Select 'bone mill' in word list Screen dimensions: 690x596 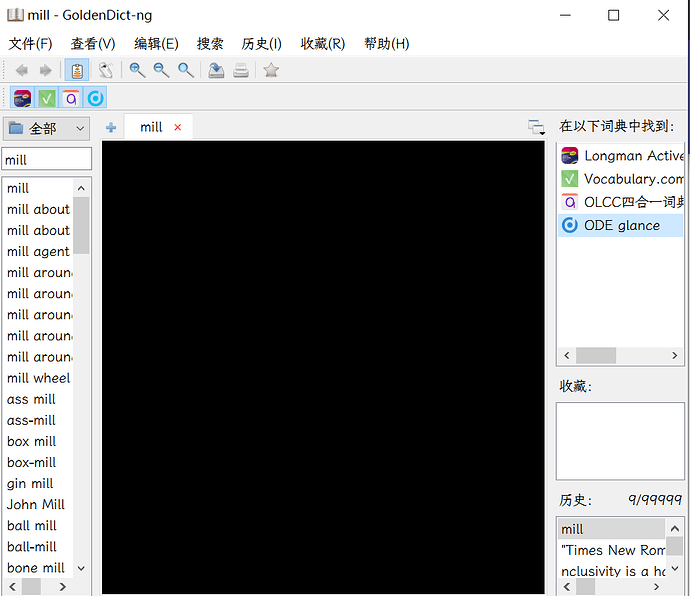point(38,568)
